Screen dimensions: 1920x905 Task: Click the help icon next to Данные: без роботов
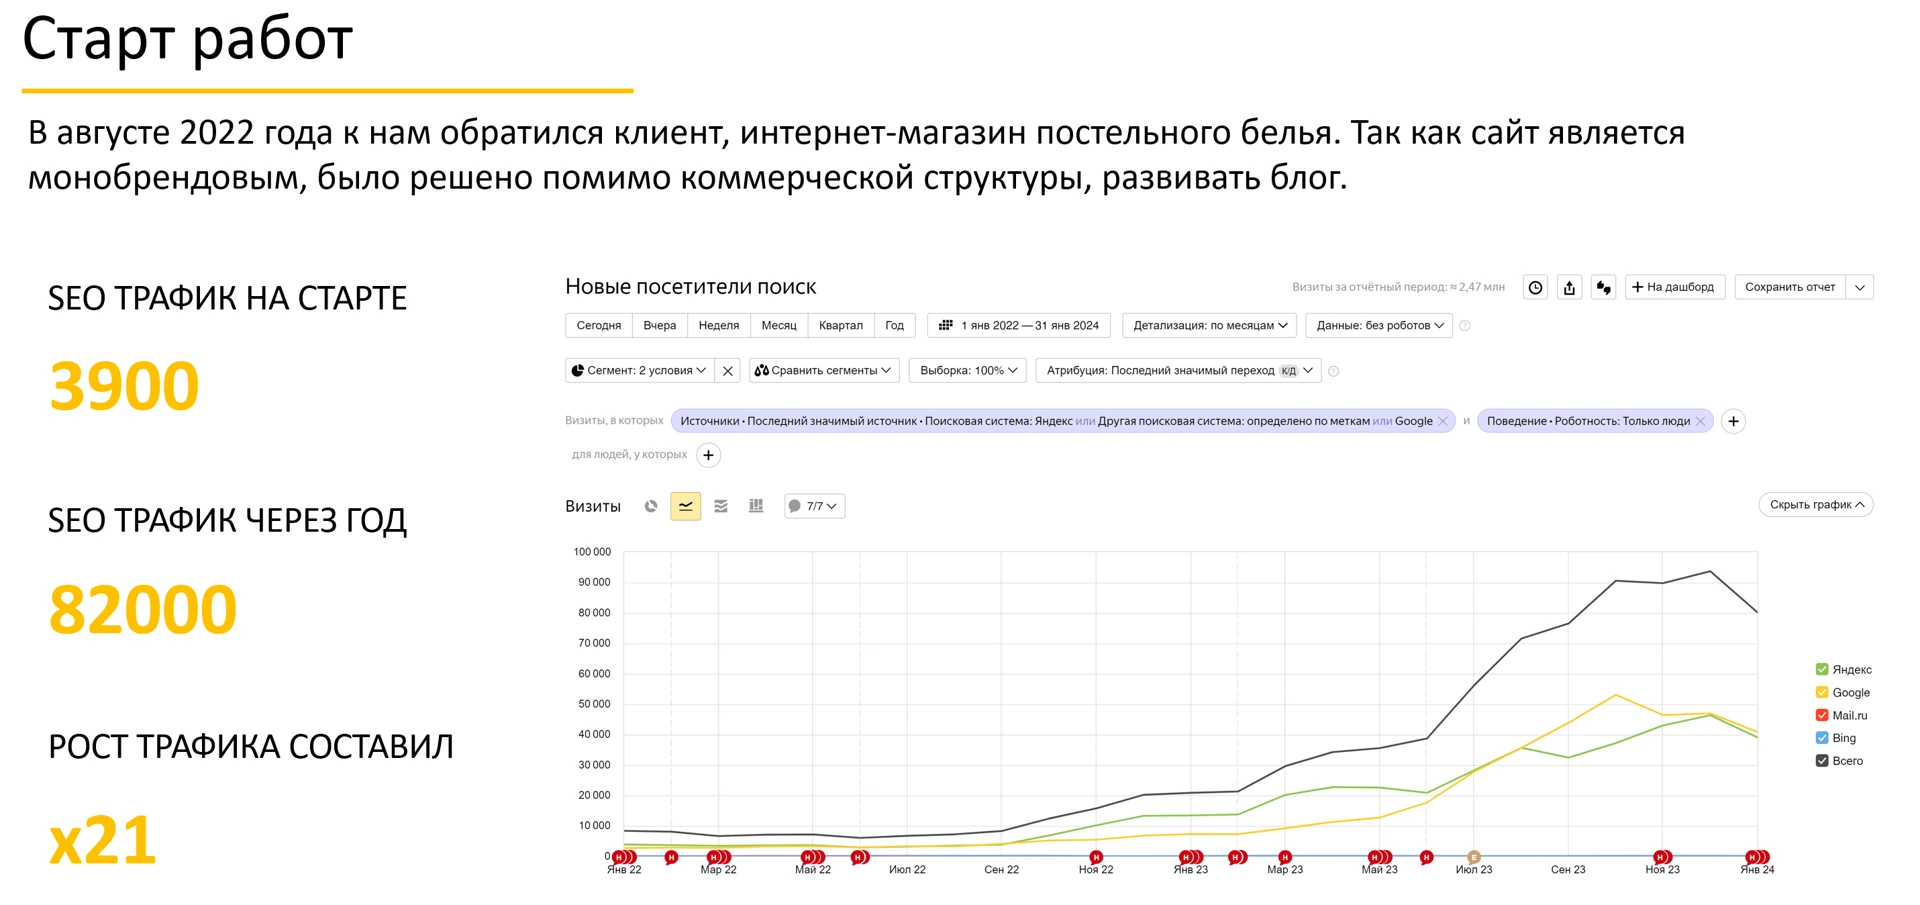[x=1465, y=326]
